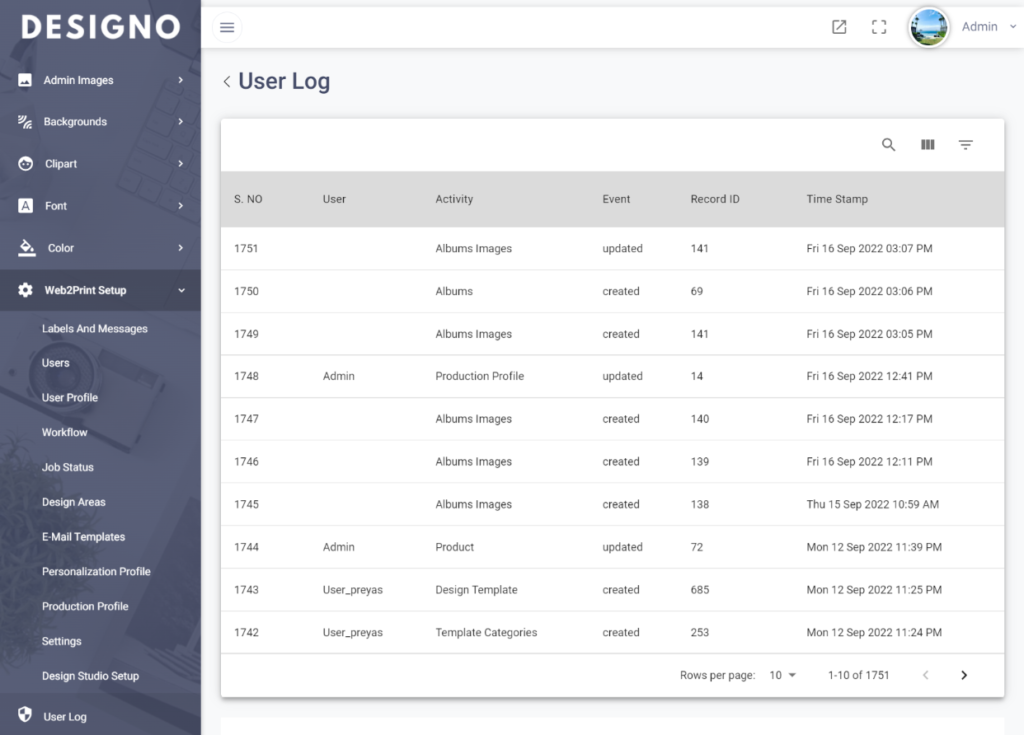Click the updated event in row 1744

(x=622, y=547)
